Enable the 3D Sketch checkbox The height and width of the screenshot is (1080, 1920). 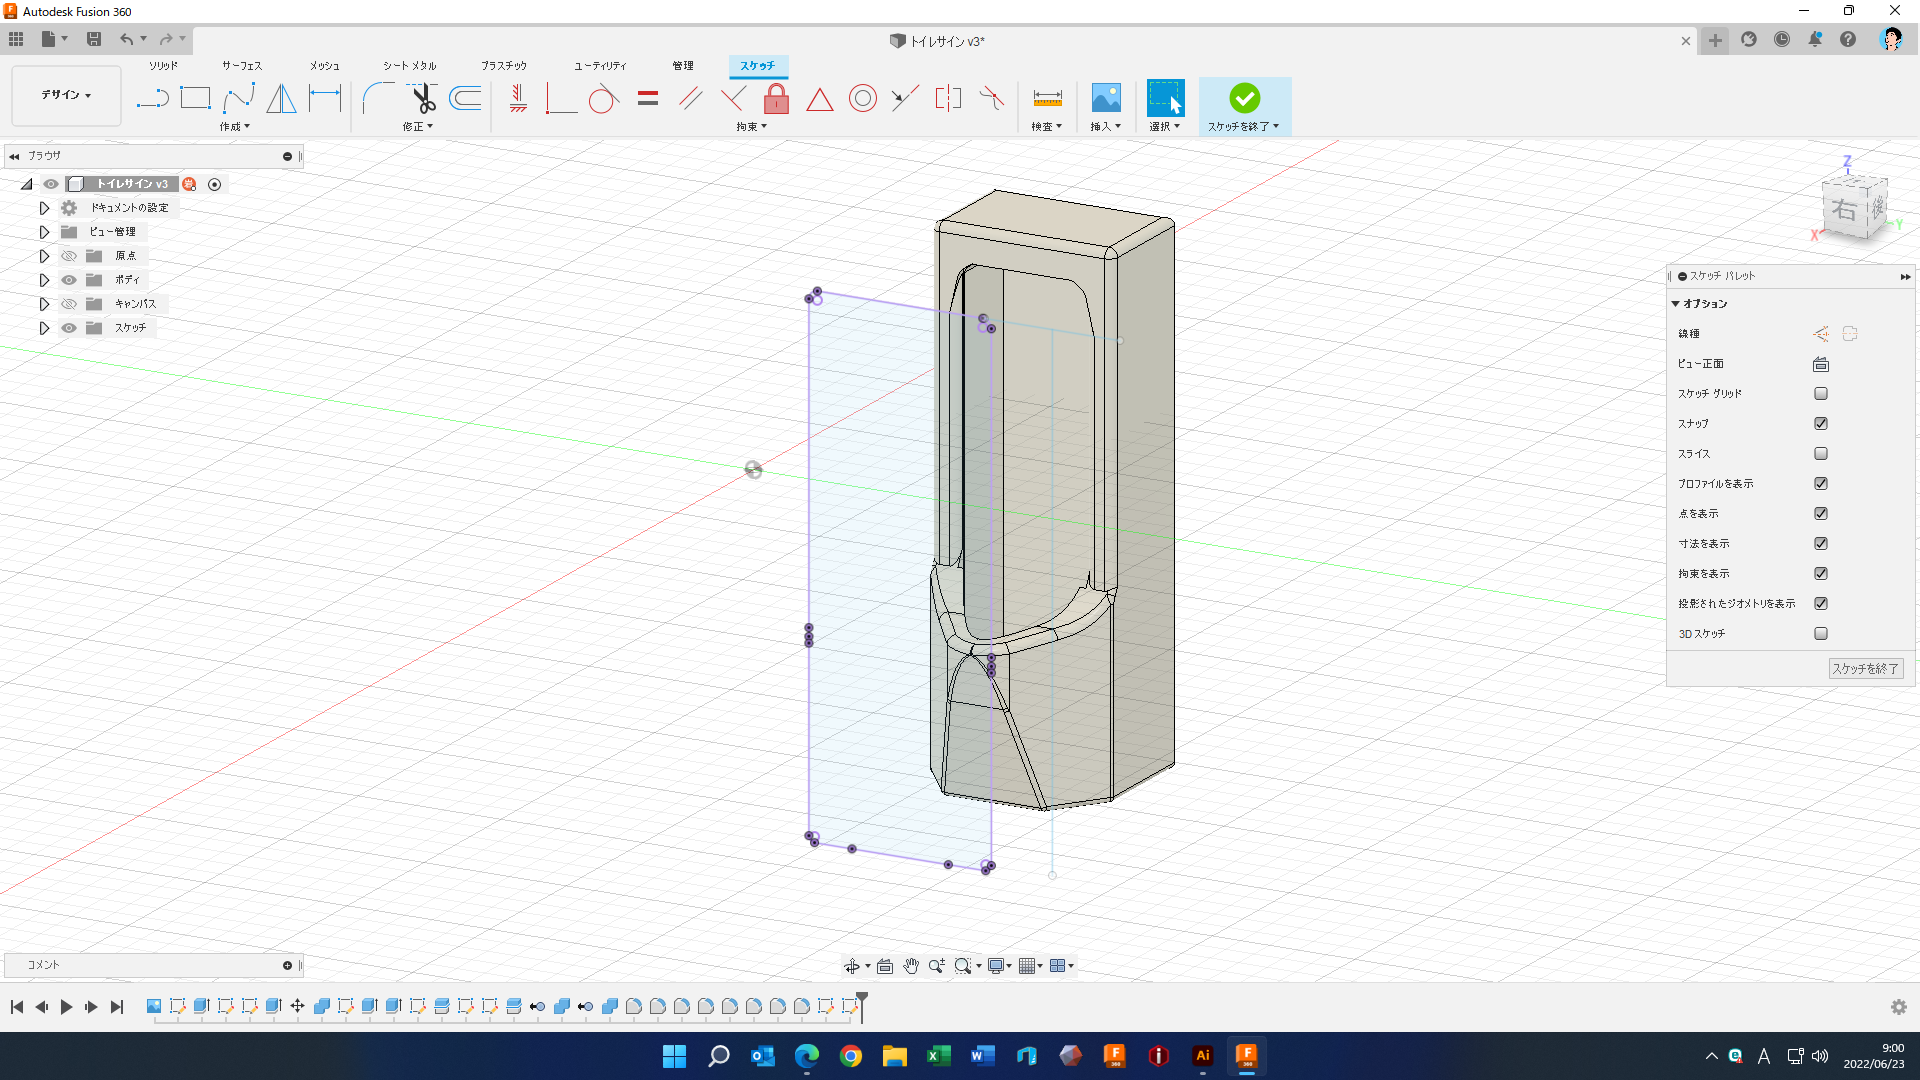pyautogui.click(x=1820, y=634)
